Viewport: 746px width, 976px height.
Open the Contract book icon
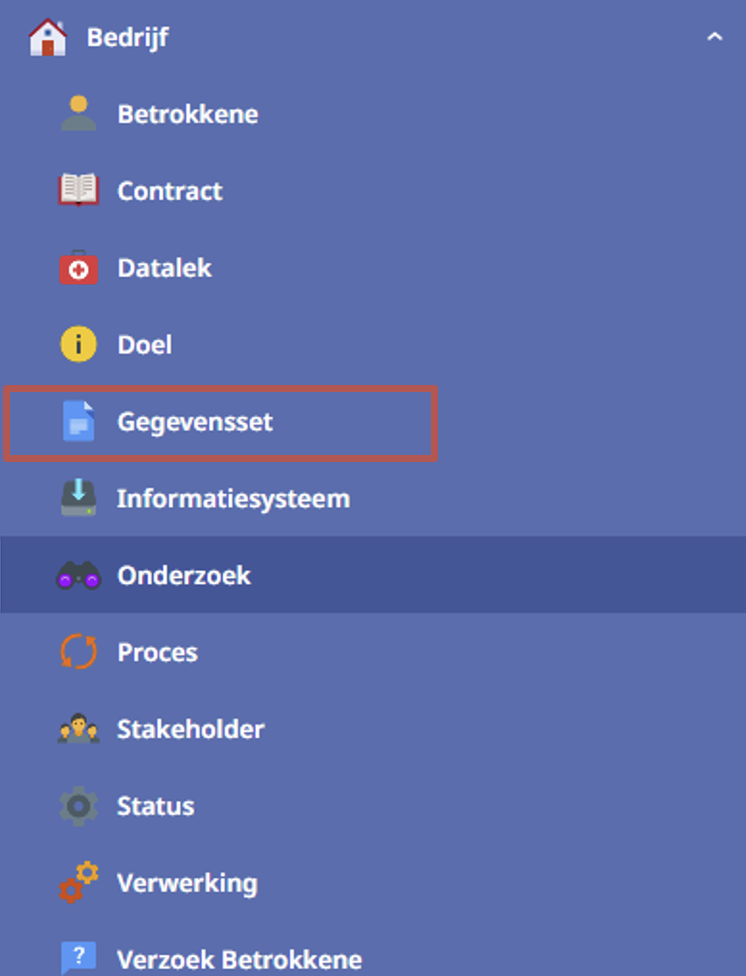tap(78, 190)
